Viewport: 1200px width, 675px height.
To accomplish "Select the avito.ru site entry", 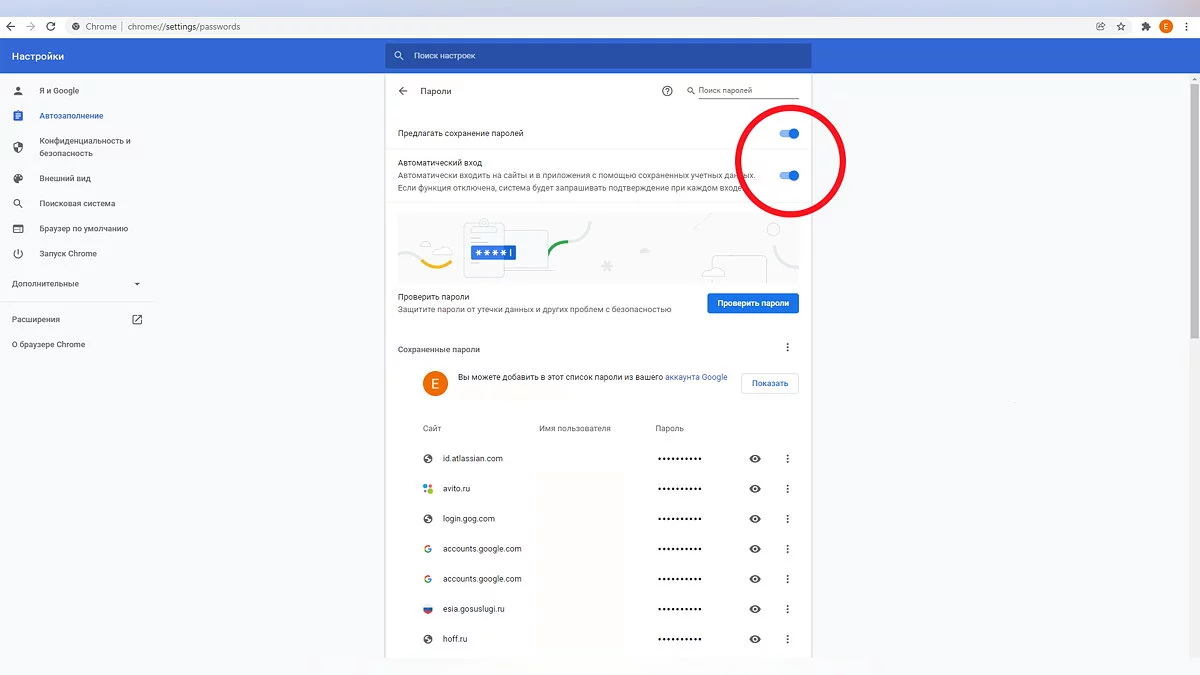I will point(456,489).
